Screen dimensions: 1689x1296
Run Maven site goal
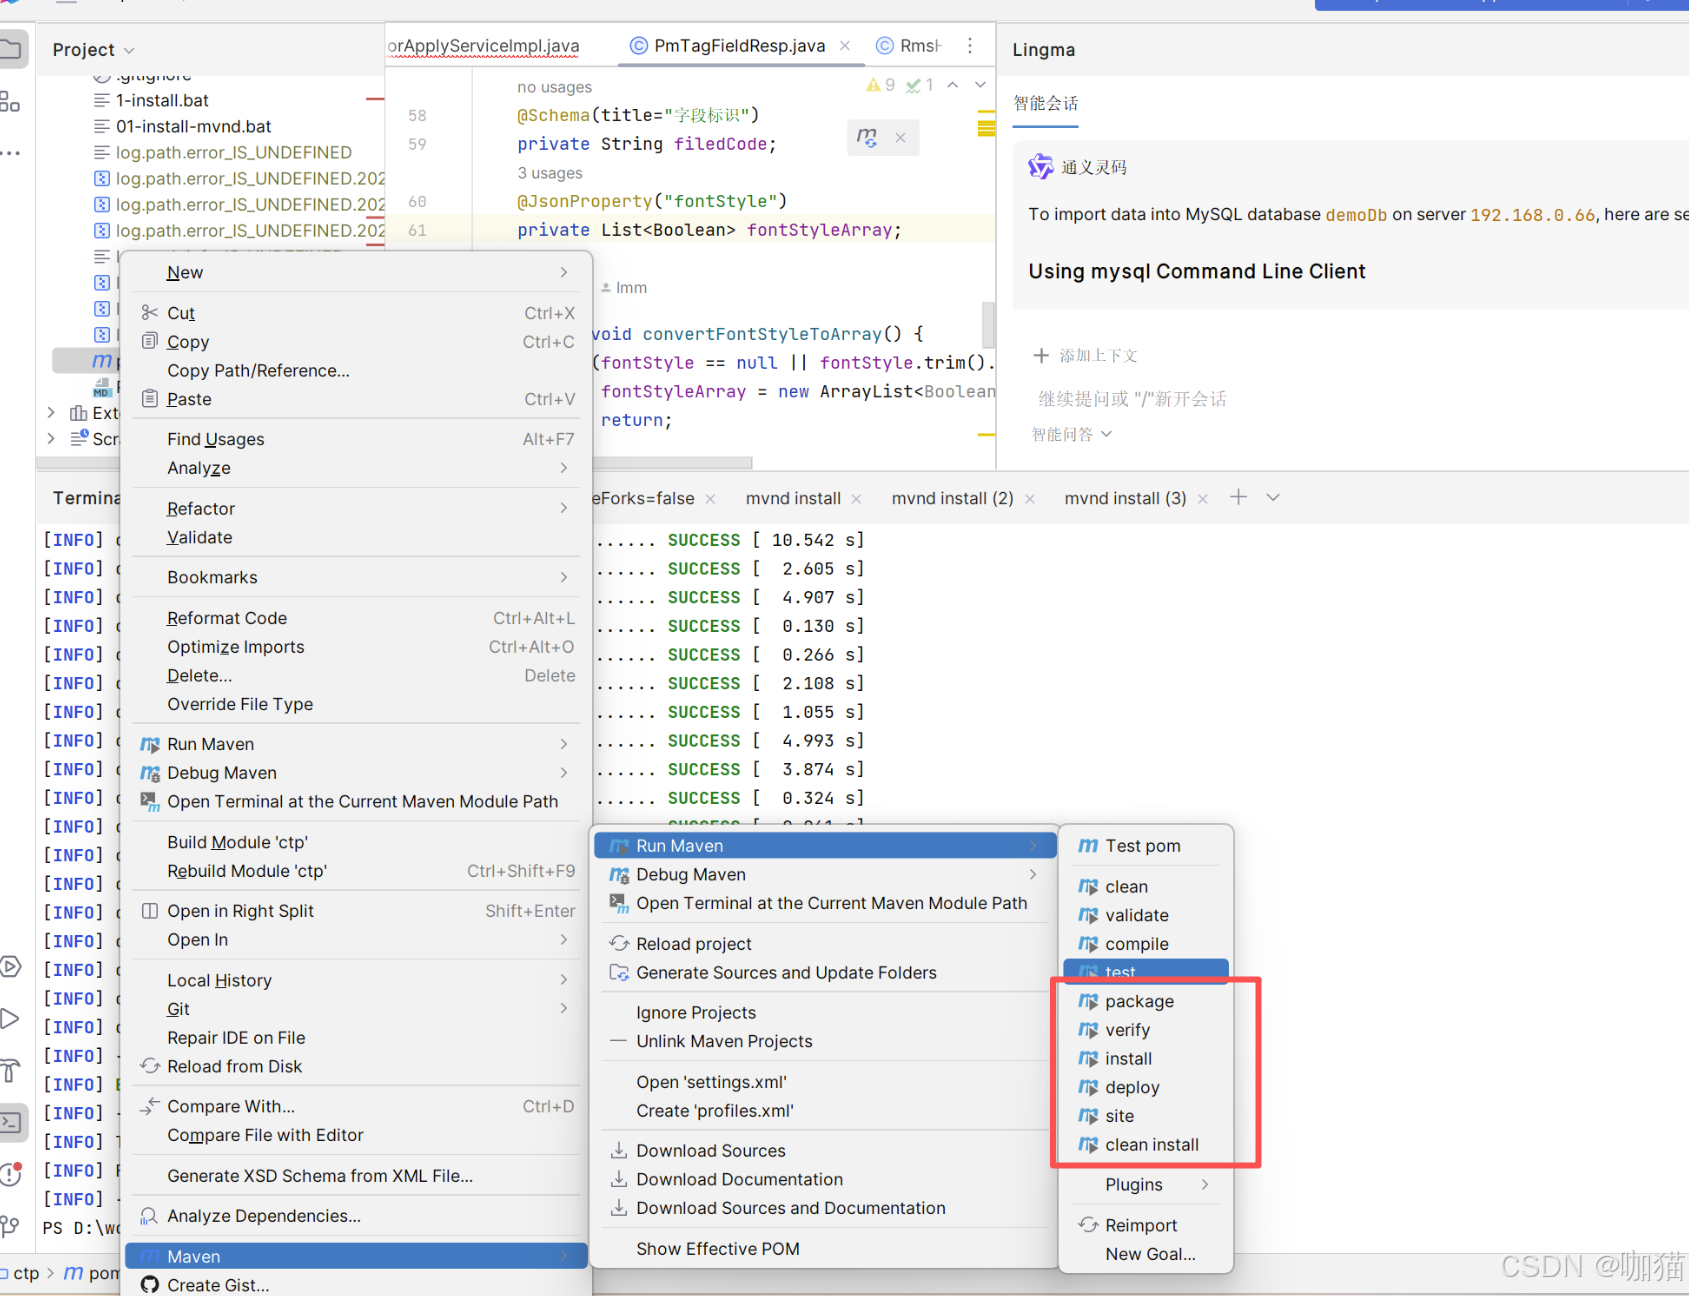point(1146,1116)
